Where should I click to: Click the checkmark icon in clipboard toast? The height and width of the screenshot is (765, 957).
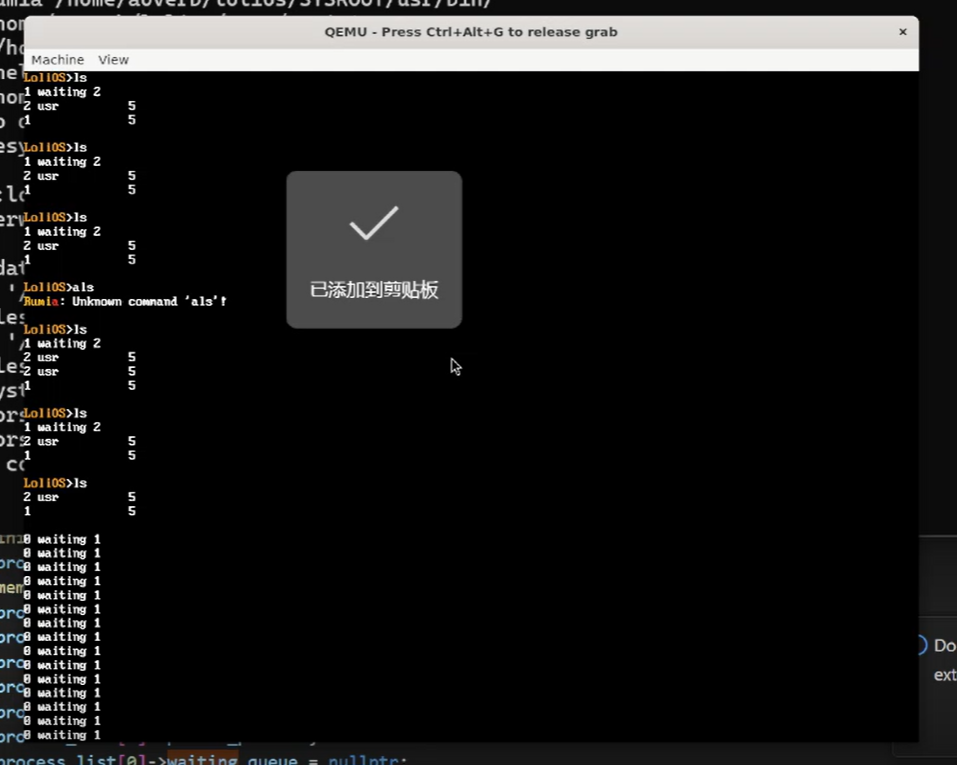374,223
